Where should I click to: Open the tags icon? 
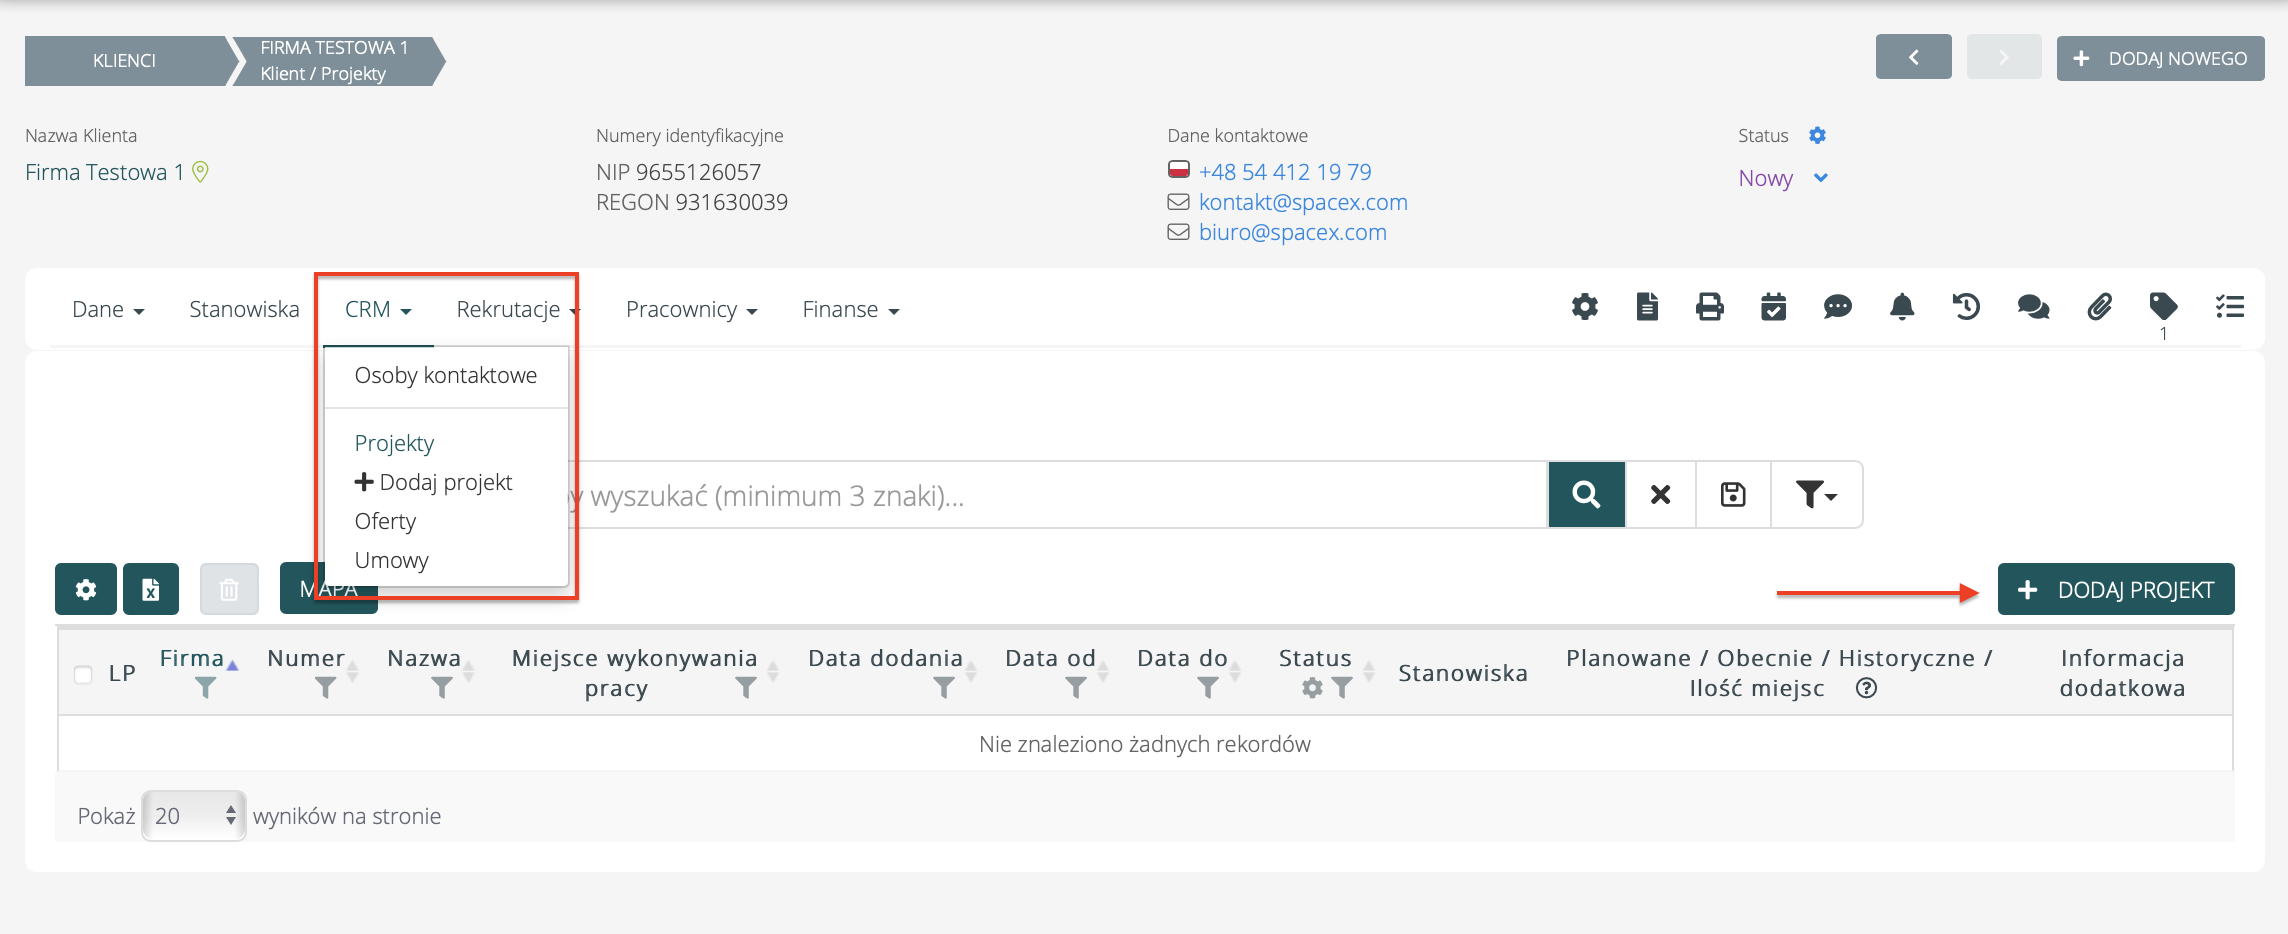tap(2162, 306)
